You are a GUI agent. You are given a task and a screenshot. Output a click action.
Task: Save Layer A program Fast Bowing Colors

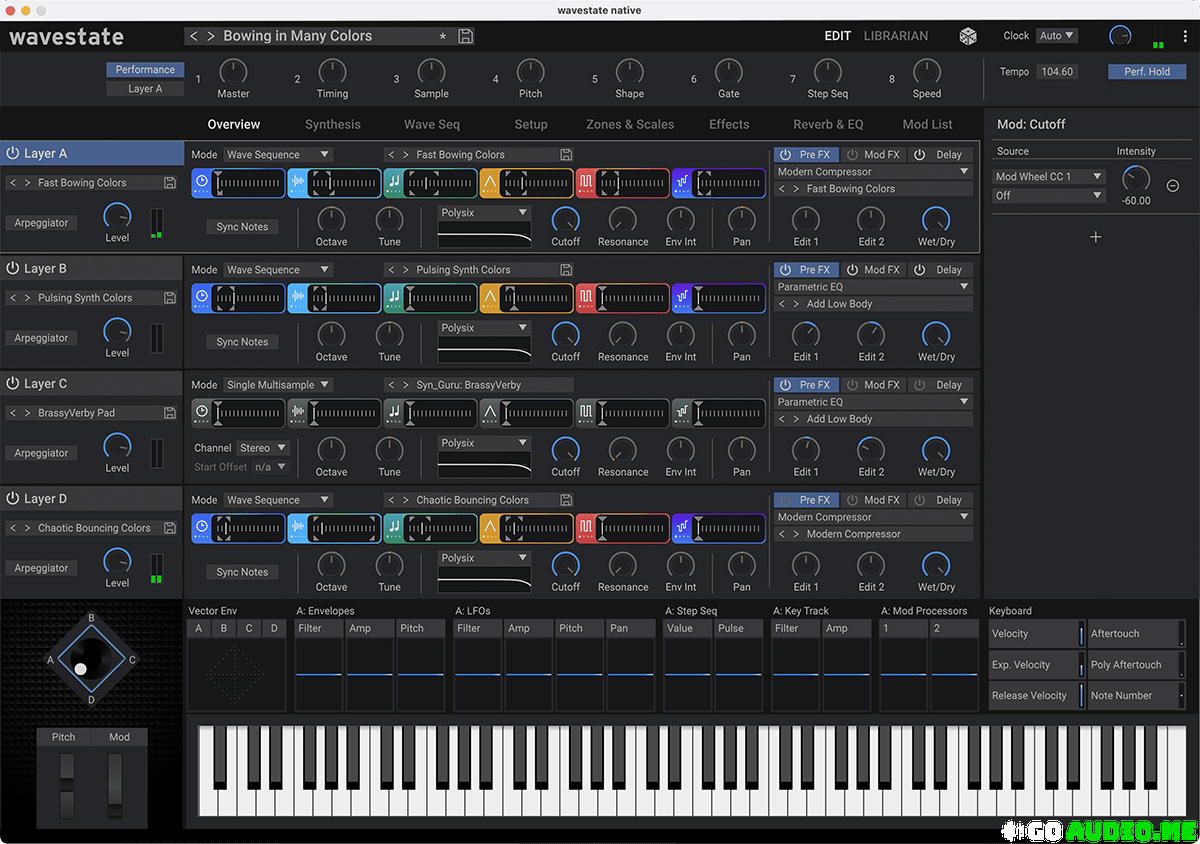[170, 183]
